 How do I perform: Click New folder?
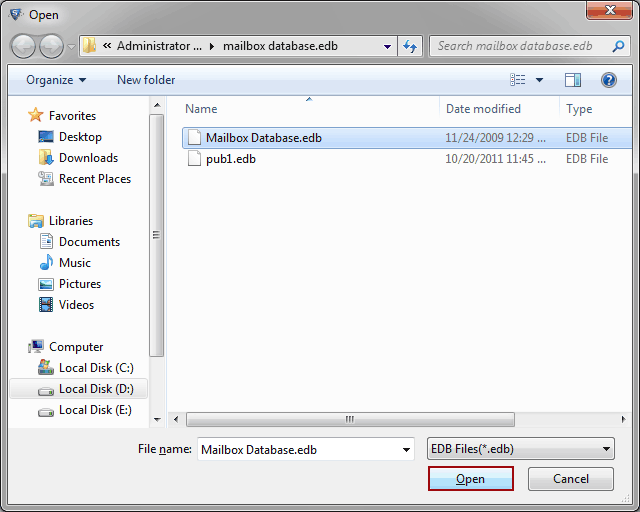click(146, 80)
